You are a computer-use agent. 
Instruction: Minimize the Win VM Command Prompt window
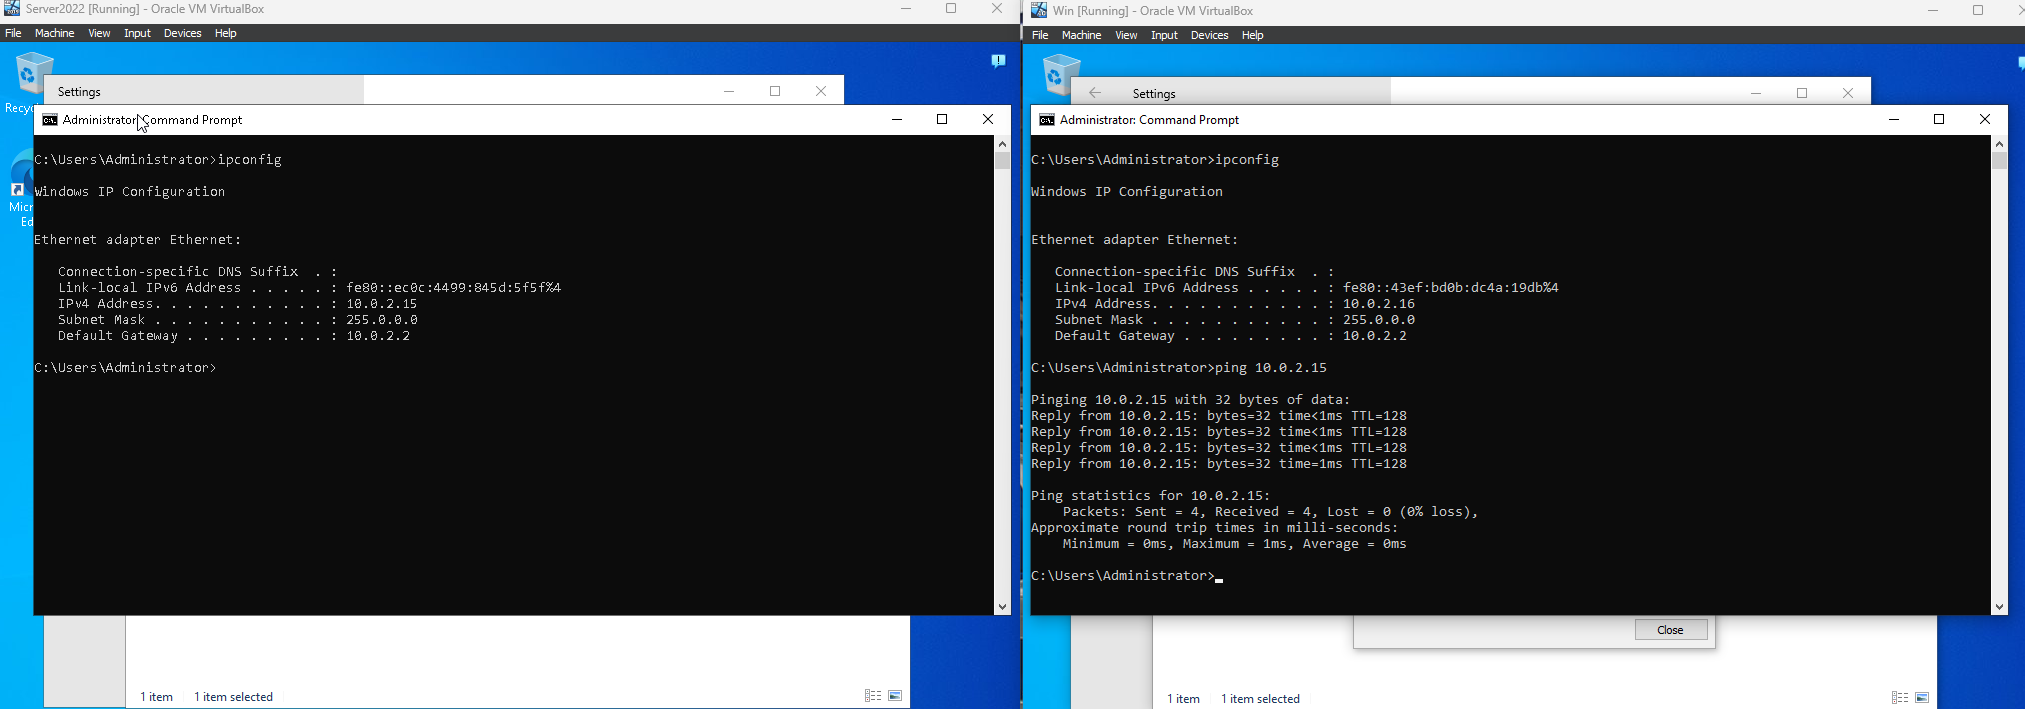pyautogui.click(x=1893, y=119)
